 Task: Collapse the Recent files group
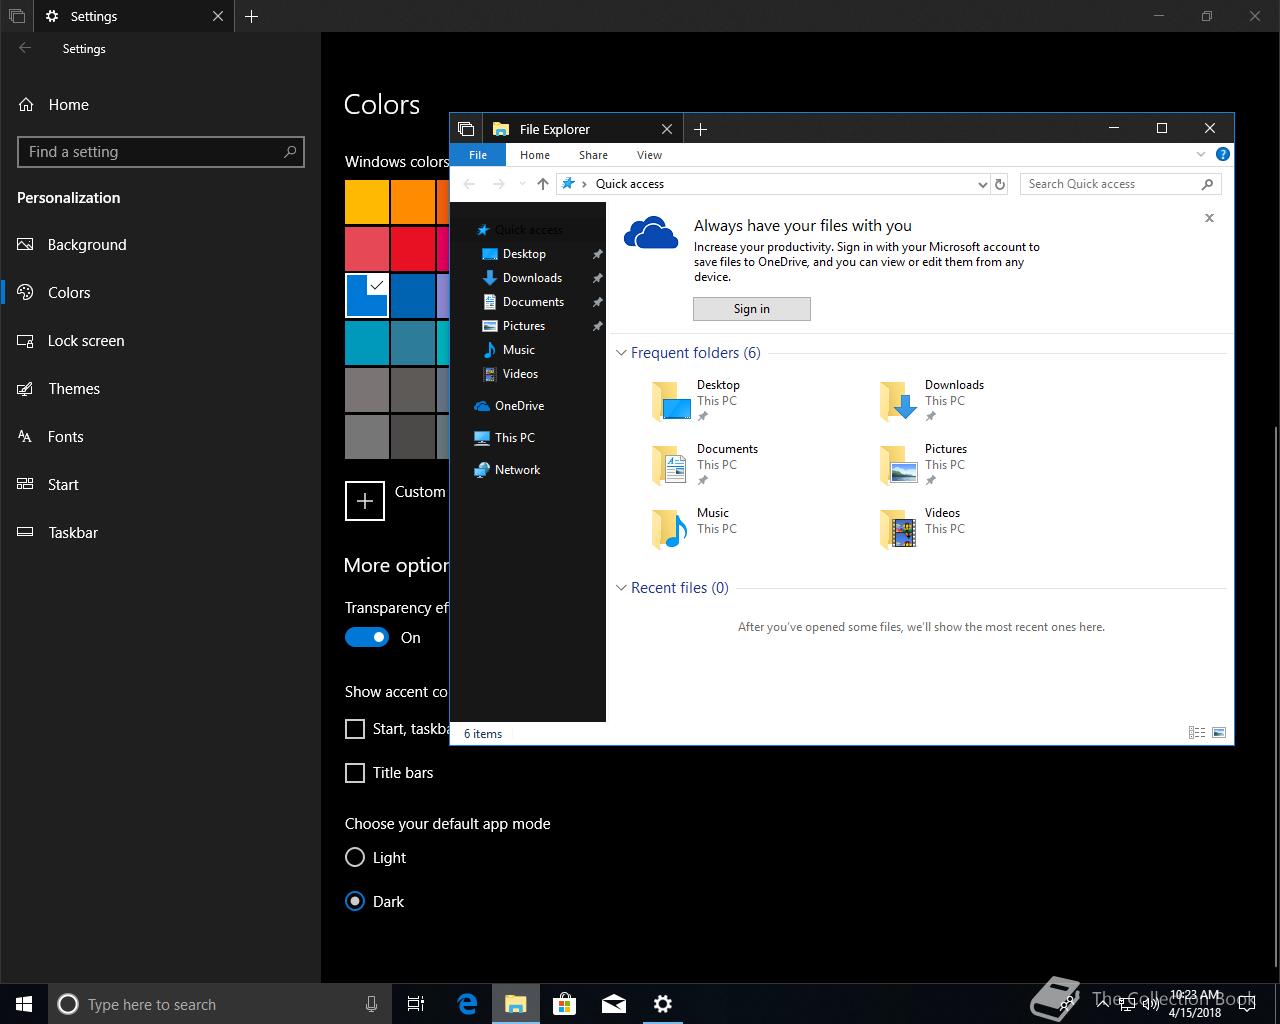(x=621, y=588)
